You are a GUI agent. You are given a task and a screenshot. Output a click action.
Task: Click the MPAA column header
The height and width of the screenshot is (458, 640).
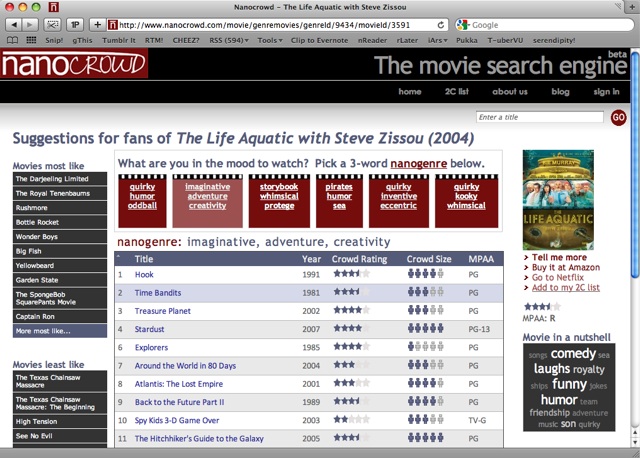481,259
